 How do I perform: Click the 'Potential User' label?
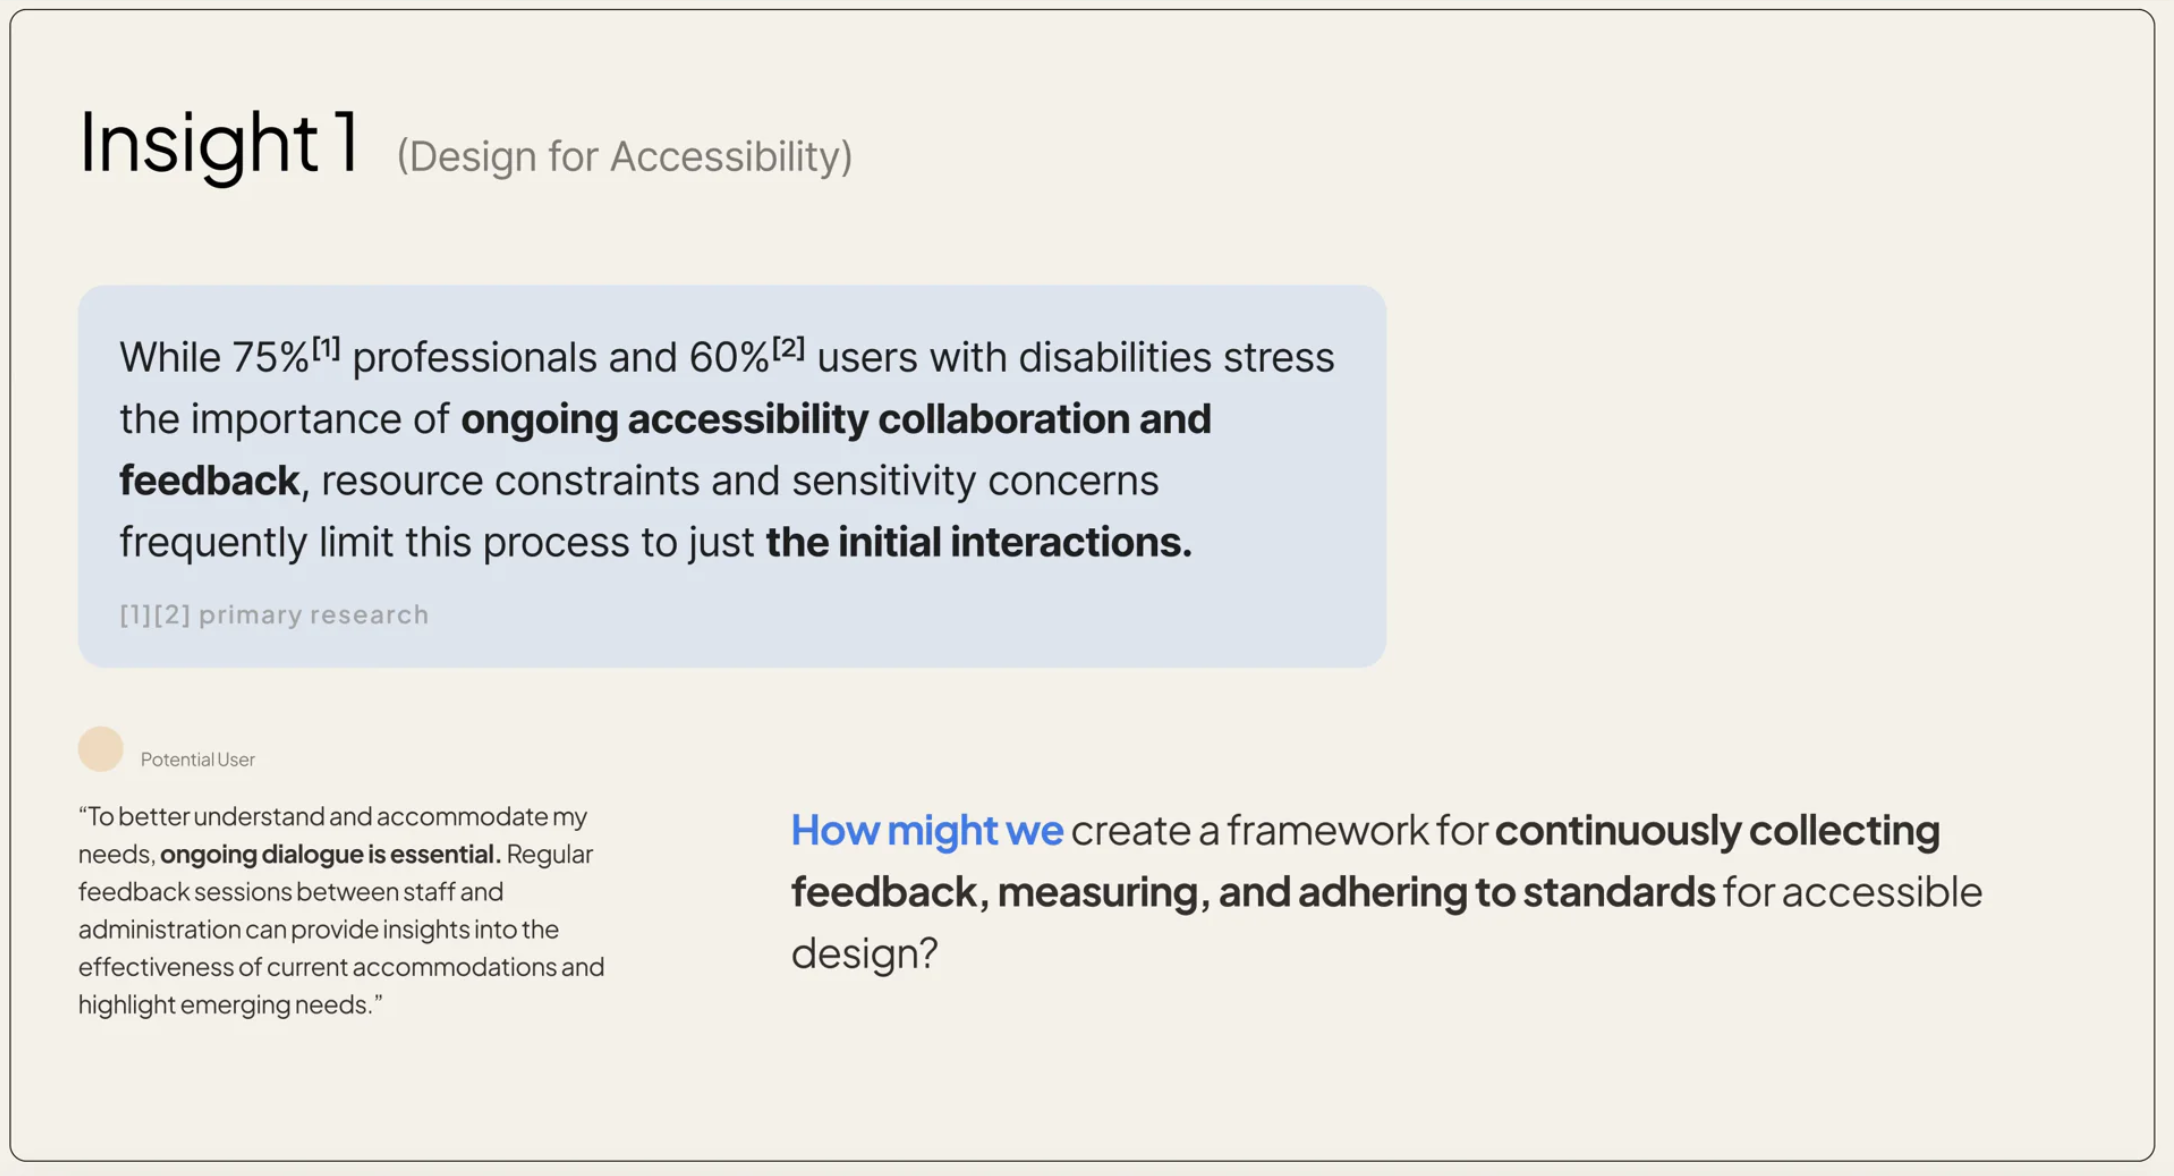tap(198, 759)
